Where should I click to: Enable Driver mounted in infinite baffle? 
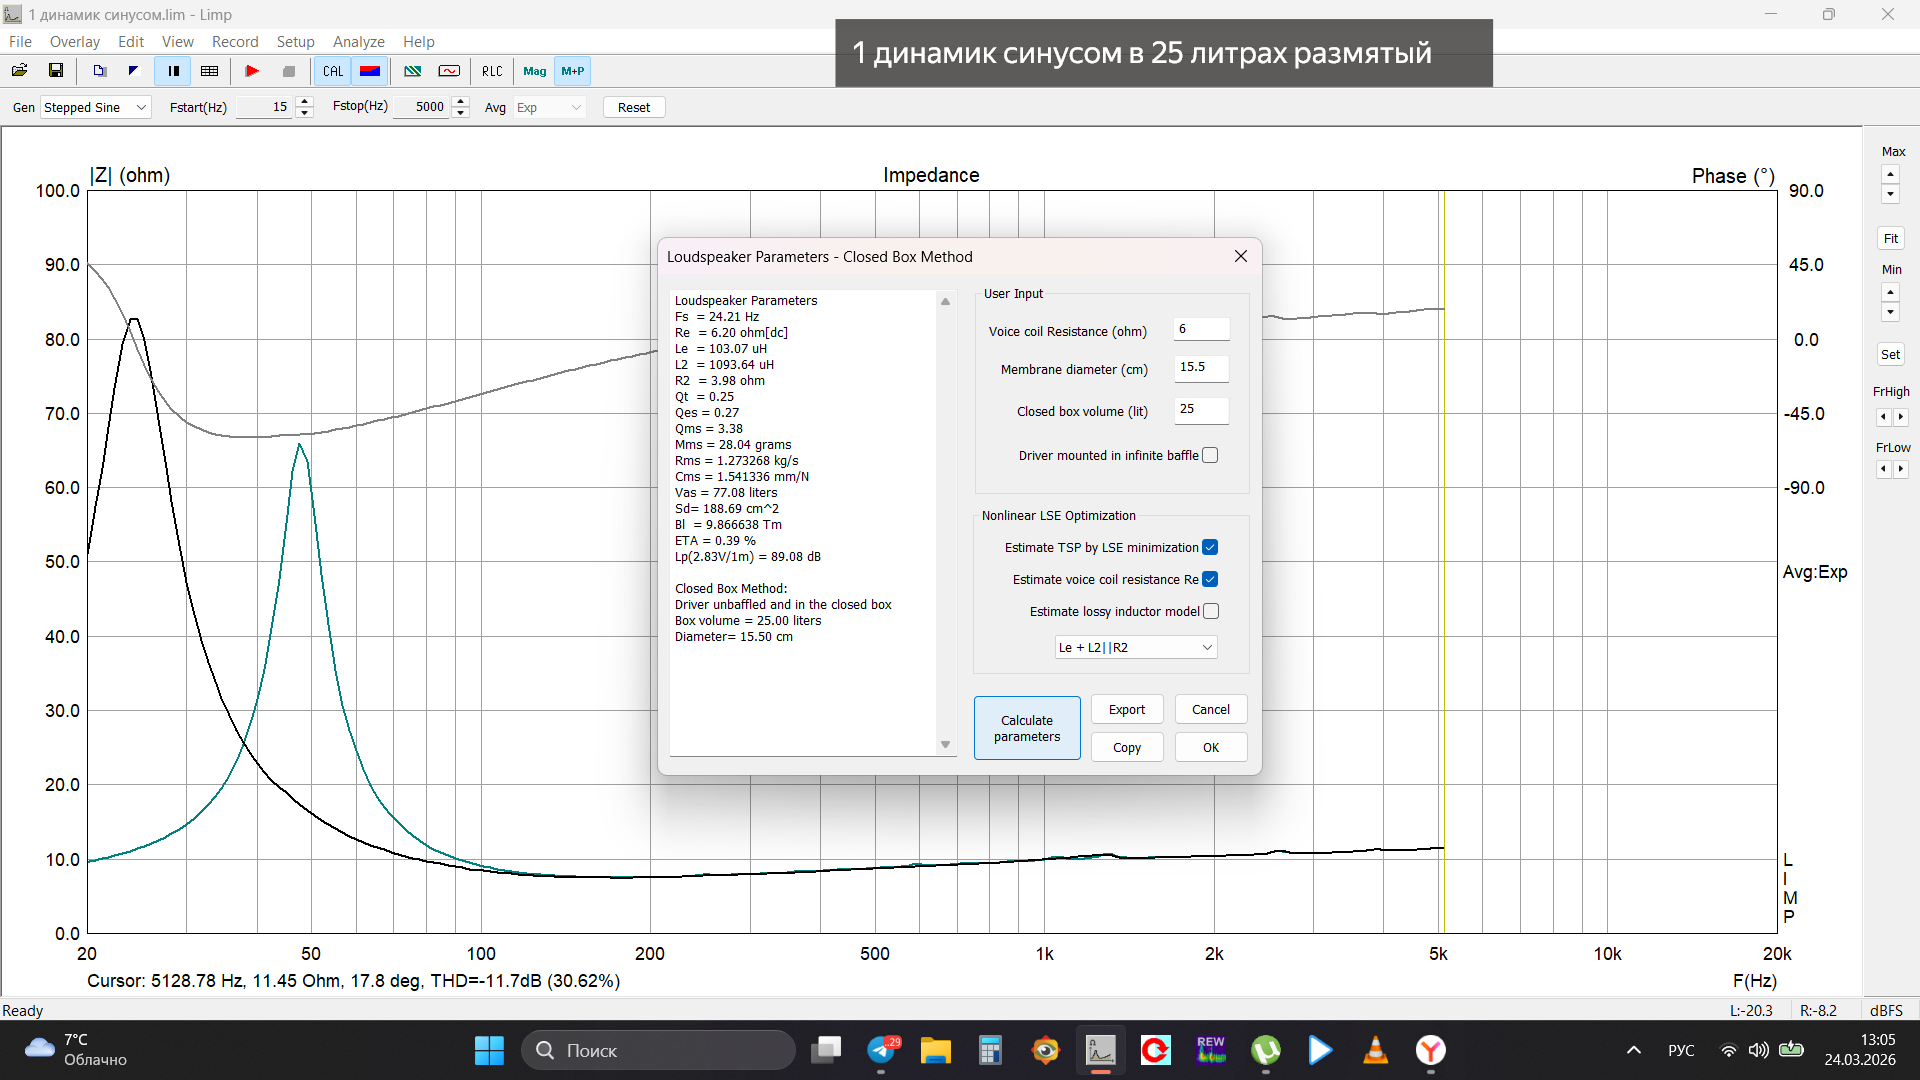(x=1211, y=454)
